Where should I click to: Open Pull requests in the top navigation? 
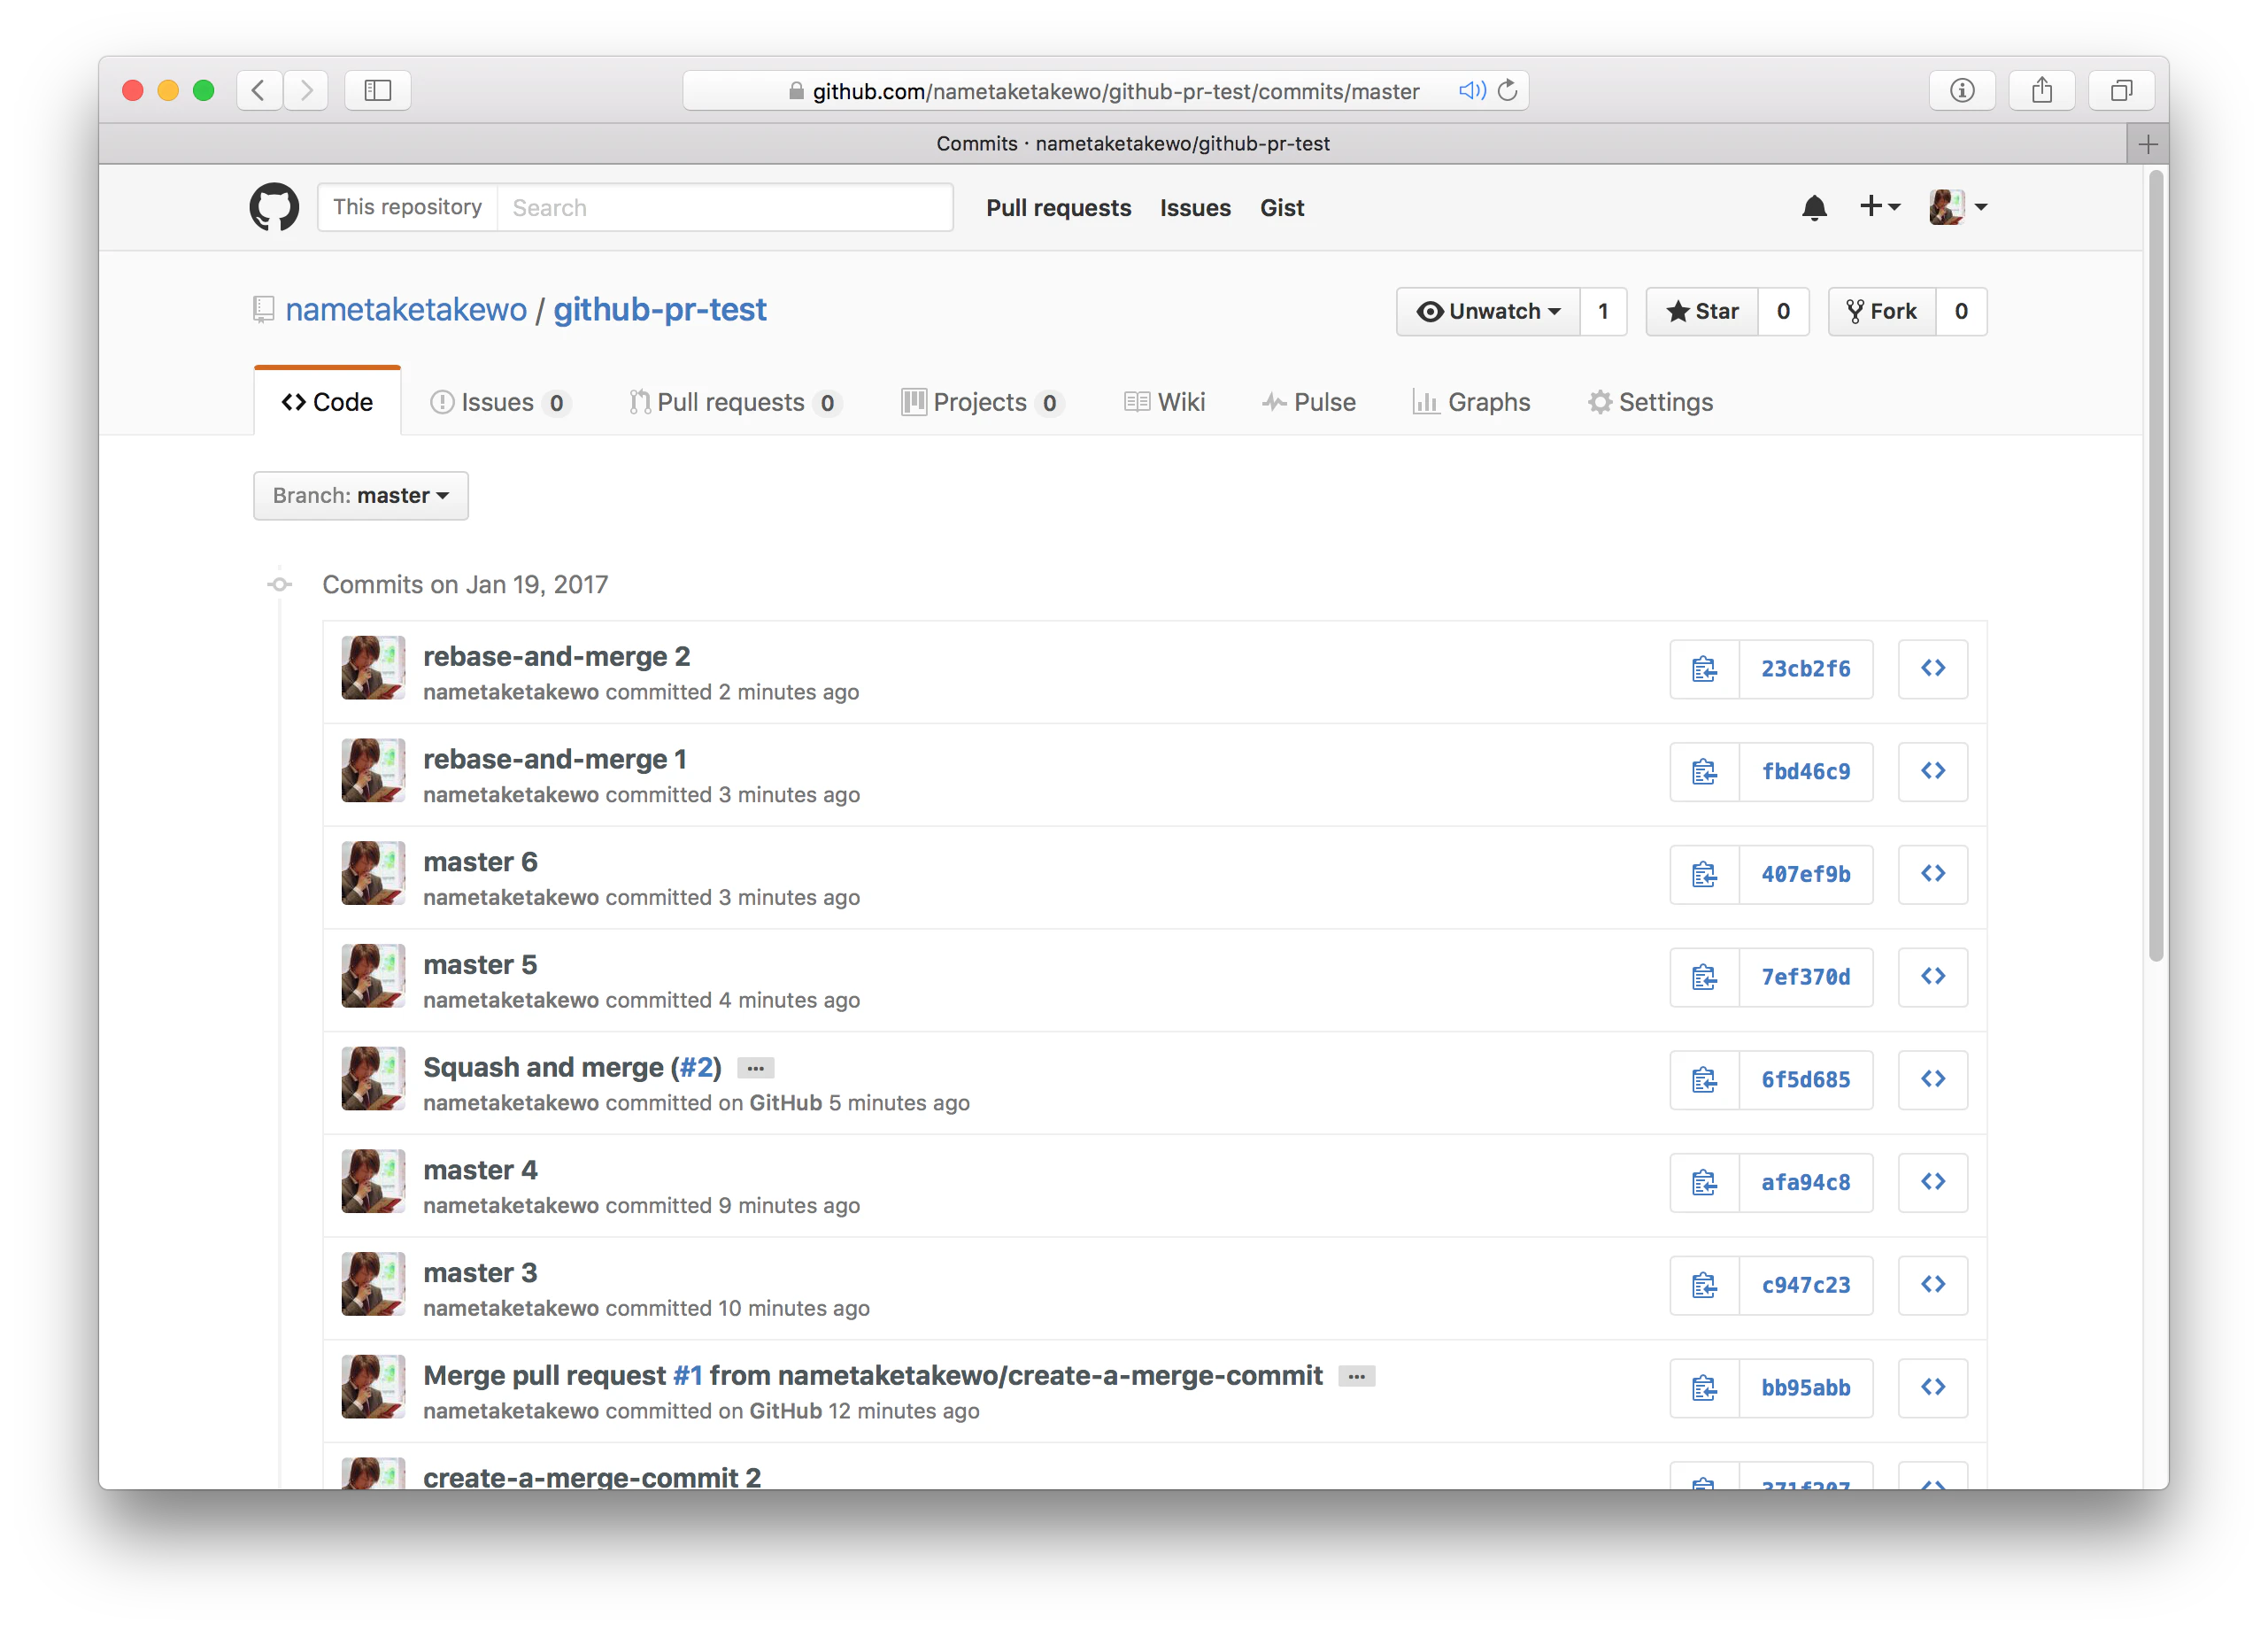coord(1059,208)
